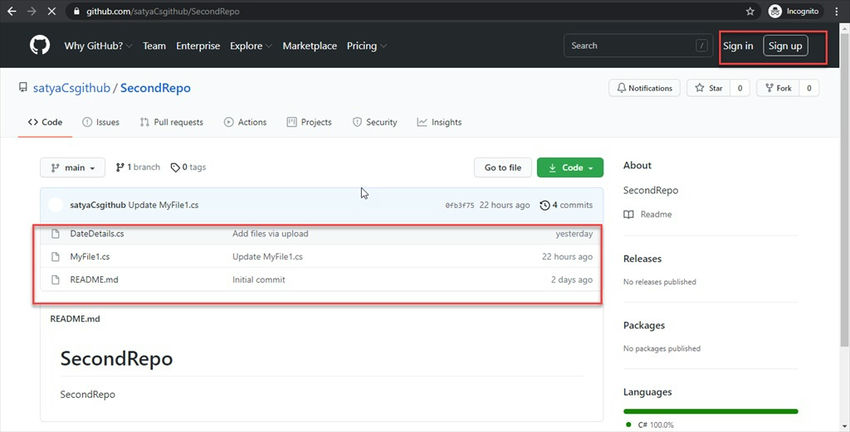The height and width of the screenshot is (432, 850).
Task: Open the Security tab
Action: tap(375, 122)
